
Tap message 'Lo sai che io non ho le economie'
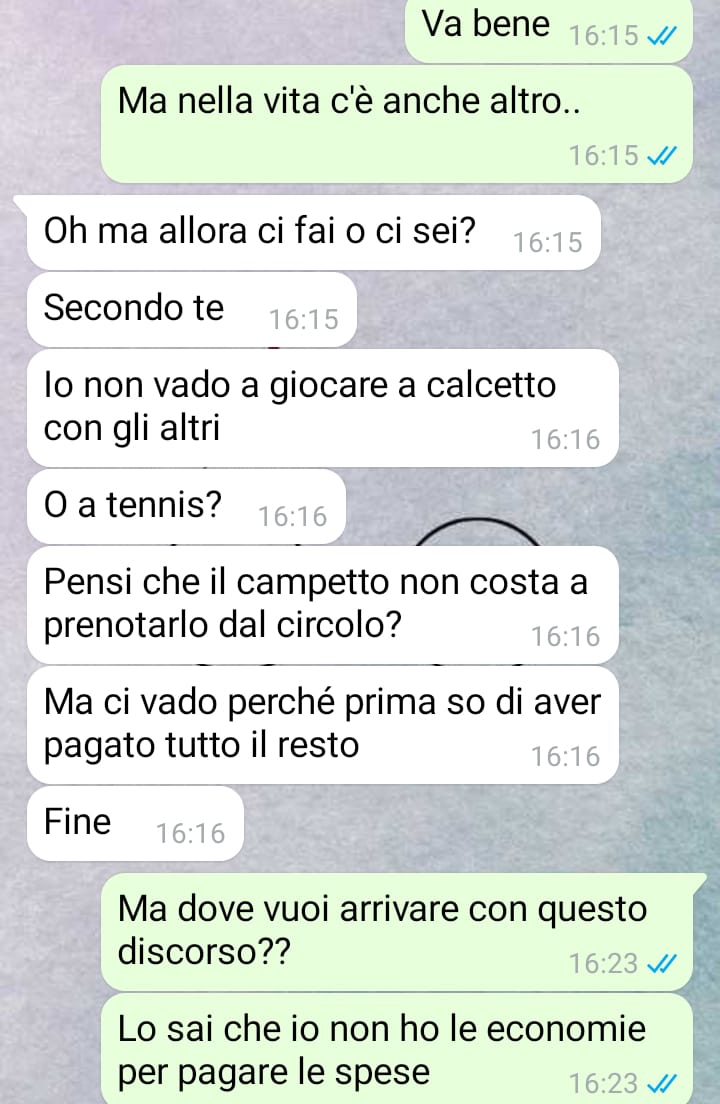coord(397,1049)
